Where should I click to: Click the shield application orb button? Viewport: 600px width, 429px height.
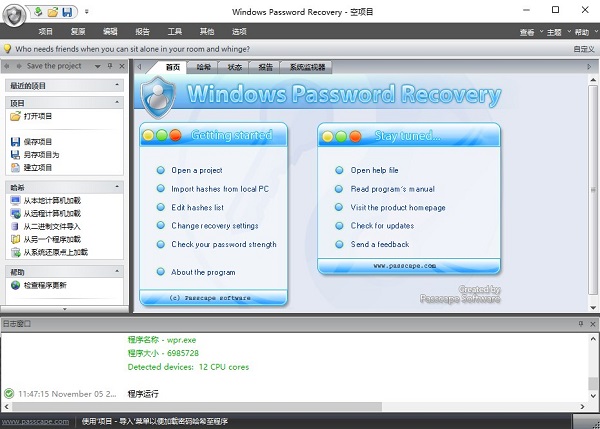coord(14,15)
